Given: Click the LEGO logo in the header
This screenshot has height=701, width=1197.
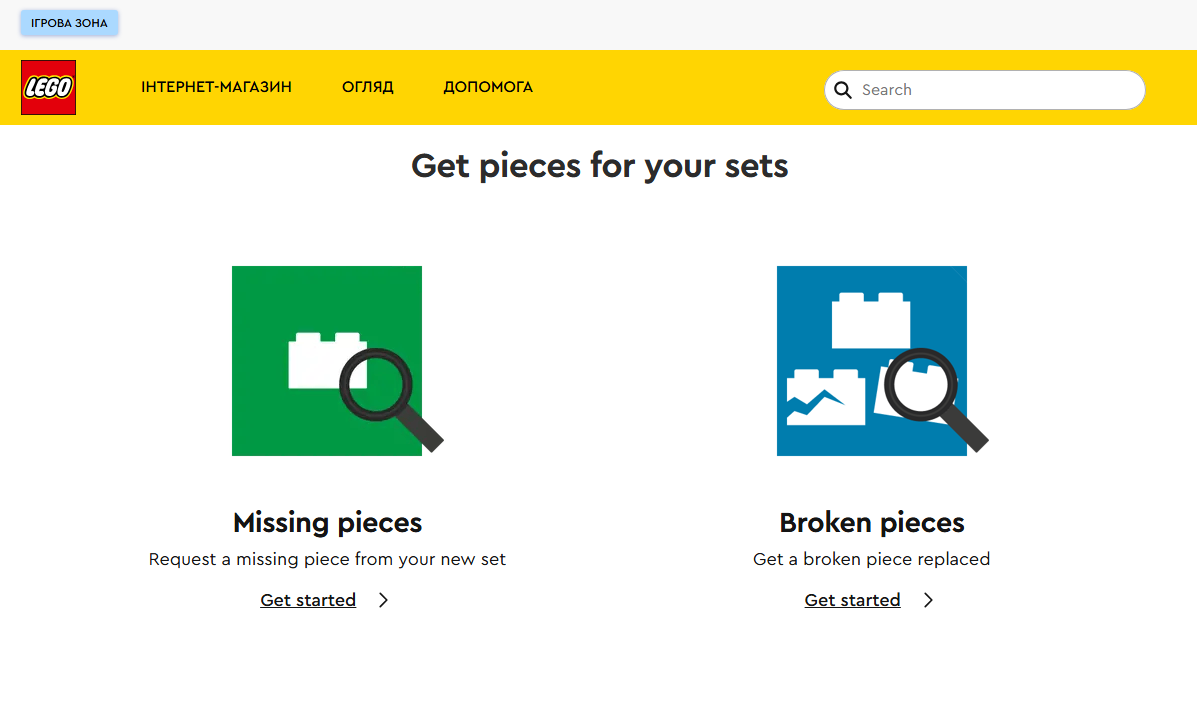Looking at the screenshot, I should (x=48, y=88).
